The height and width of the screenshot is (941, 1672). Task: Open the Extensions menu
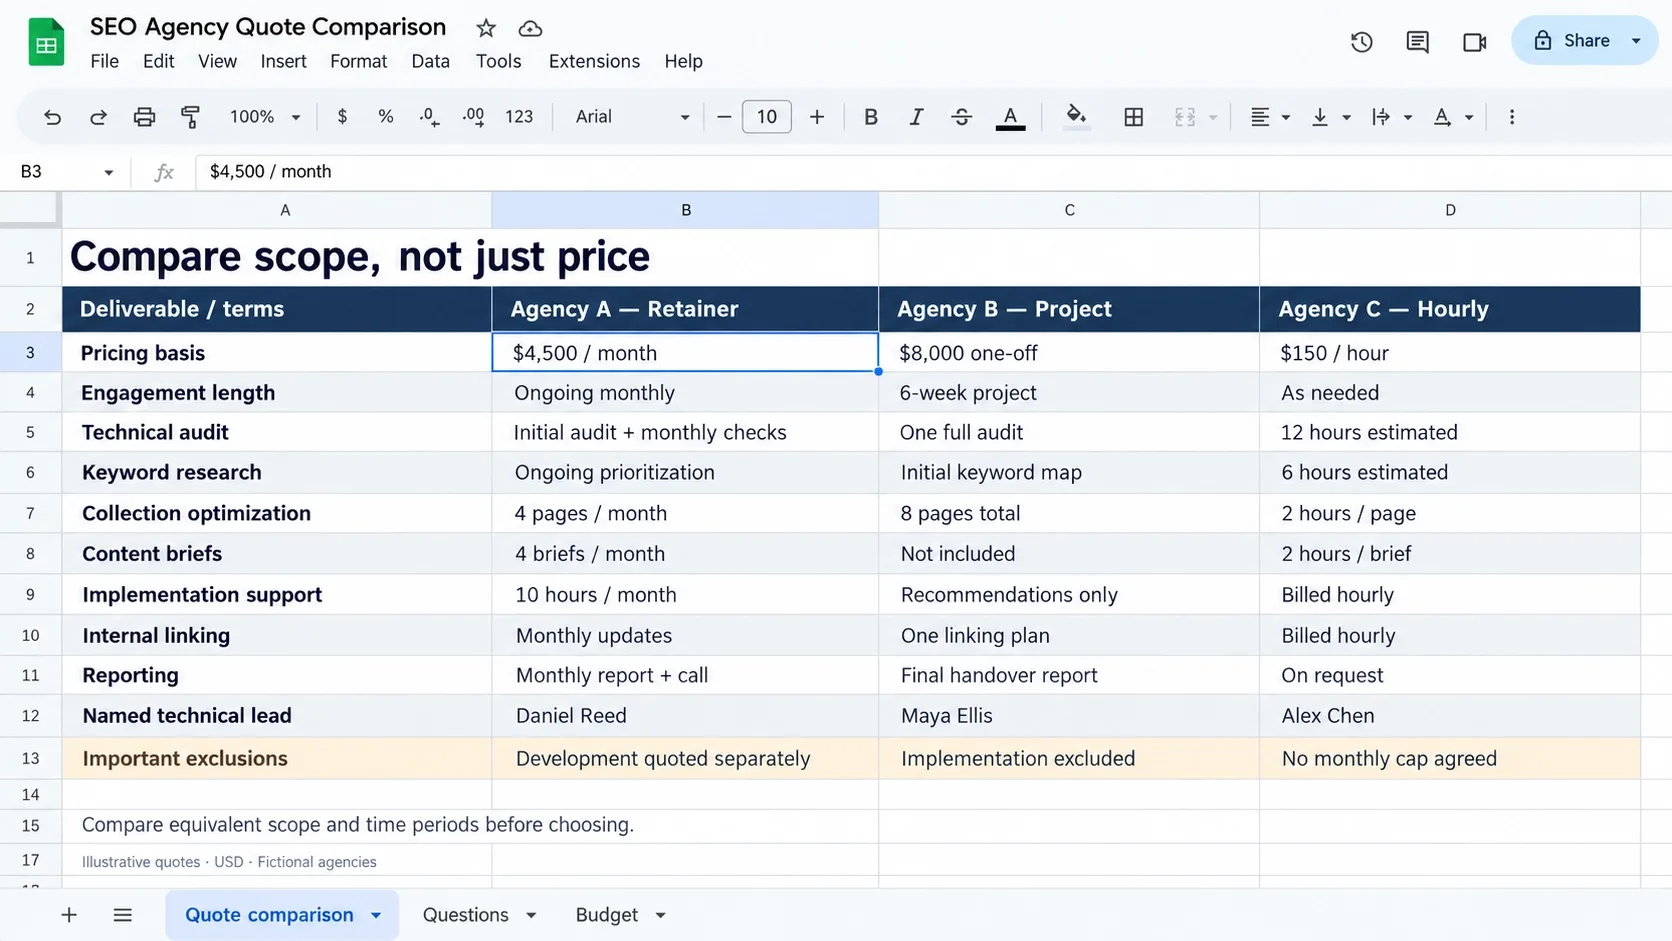594,61
